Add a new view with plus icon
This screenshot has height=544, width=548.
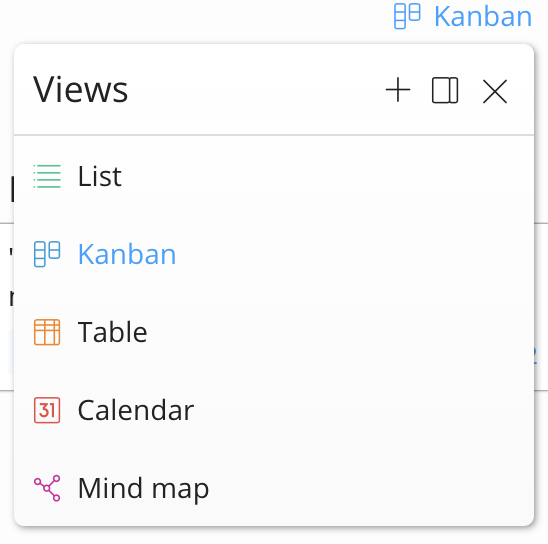(398, 90)
